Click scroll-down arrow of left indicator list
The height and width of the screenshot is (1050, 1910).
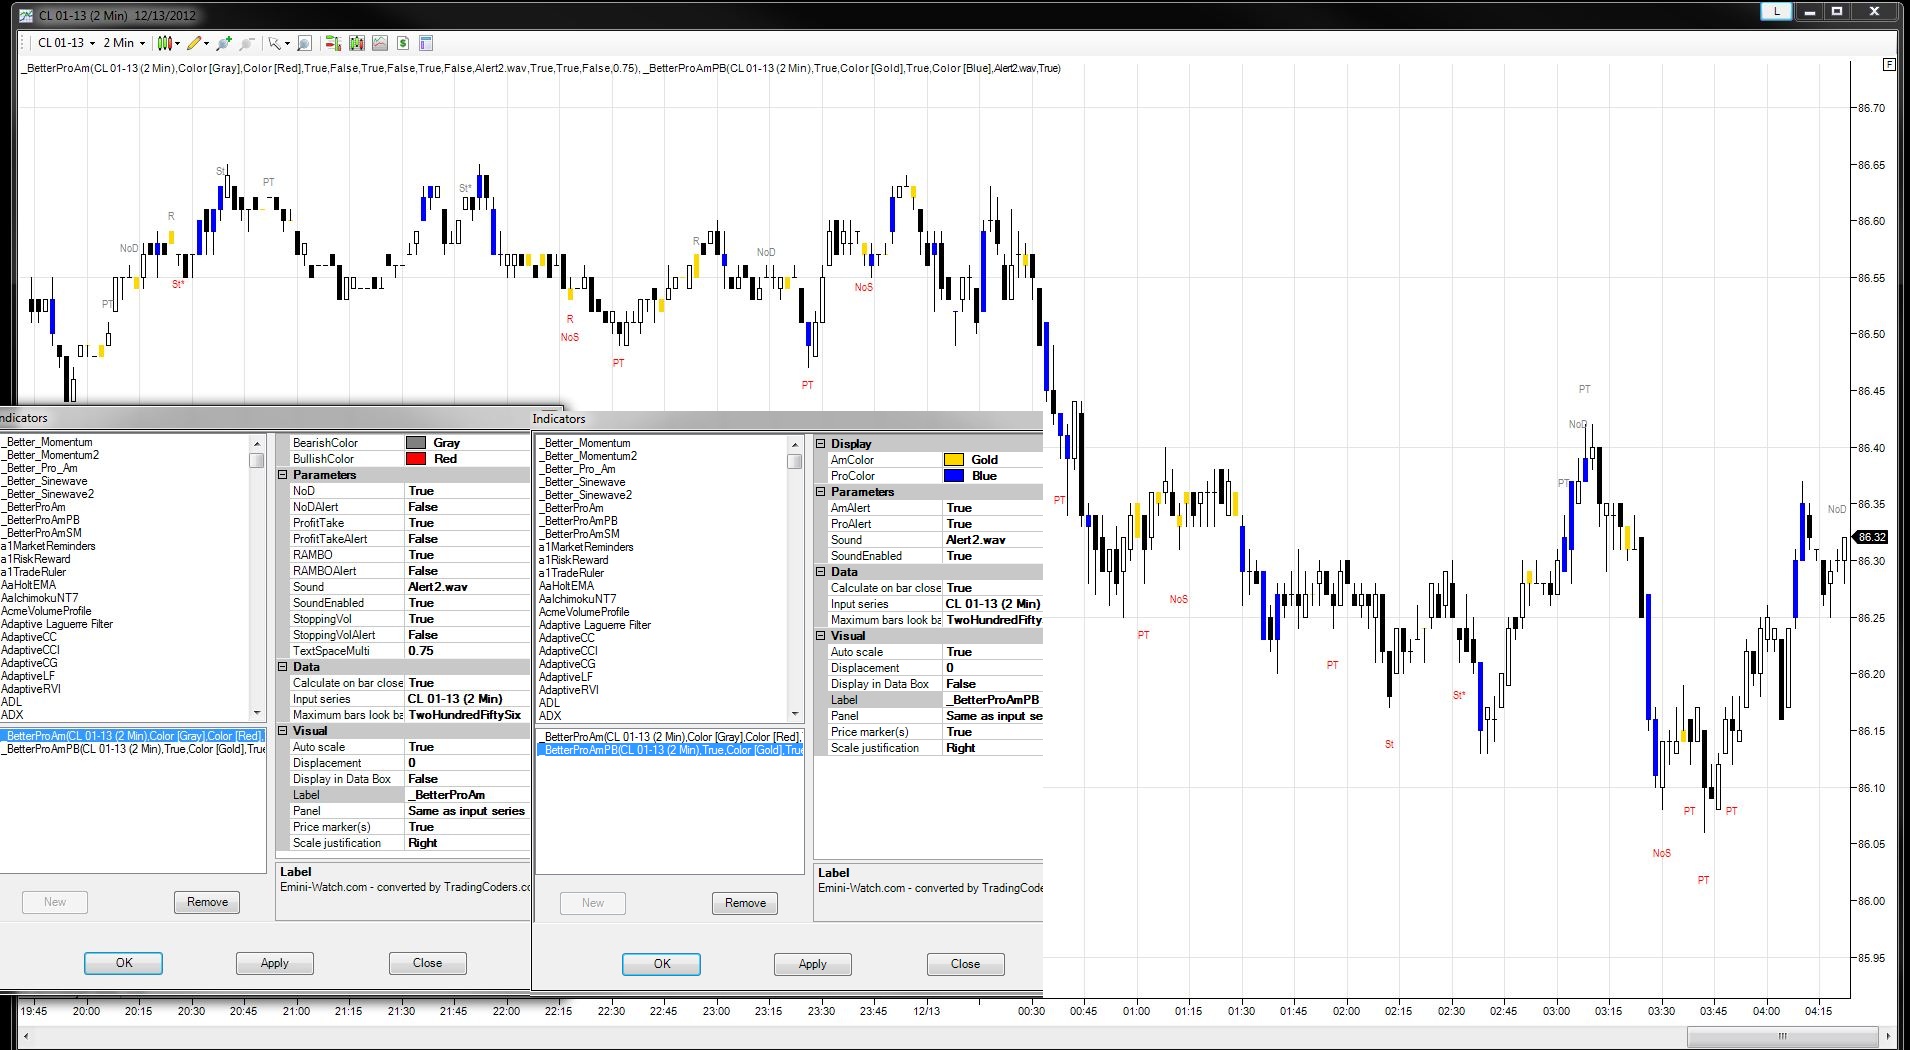pyautogui.click(x=257, y=713)
